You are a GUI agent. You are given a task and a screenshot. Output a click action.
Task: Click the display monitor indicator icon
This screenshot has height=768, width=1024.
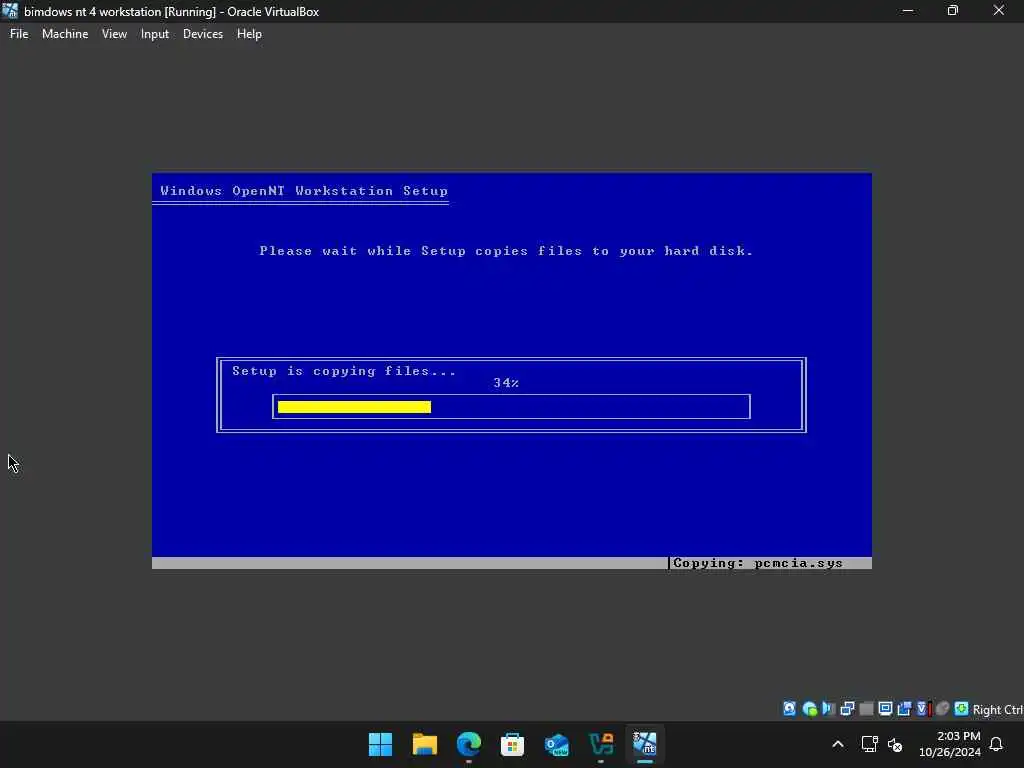[886, 709]
